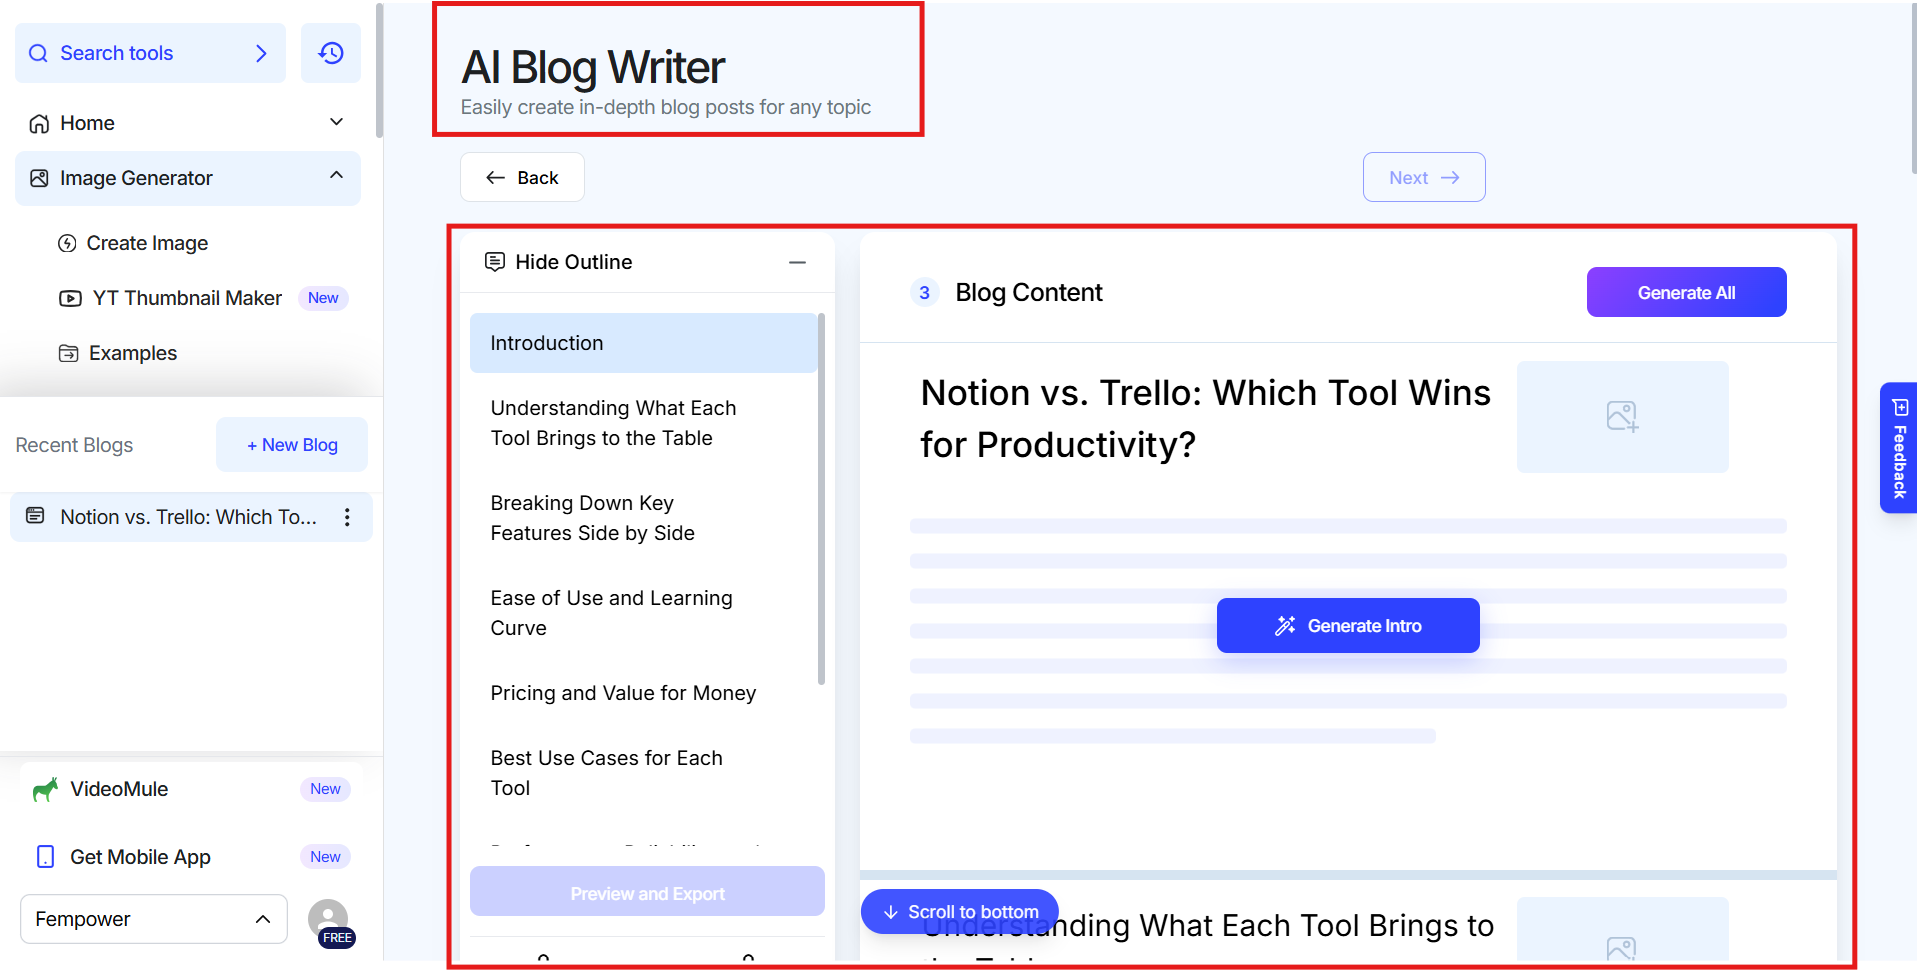Click Hide Outline label
1917x970 pixels.
point(573,262)
